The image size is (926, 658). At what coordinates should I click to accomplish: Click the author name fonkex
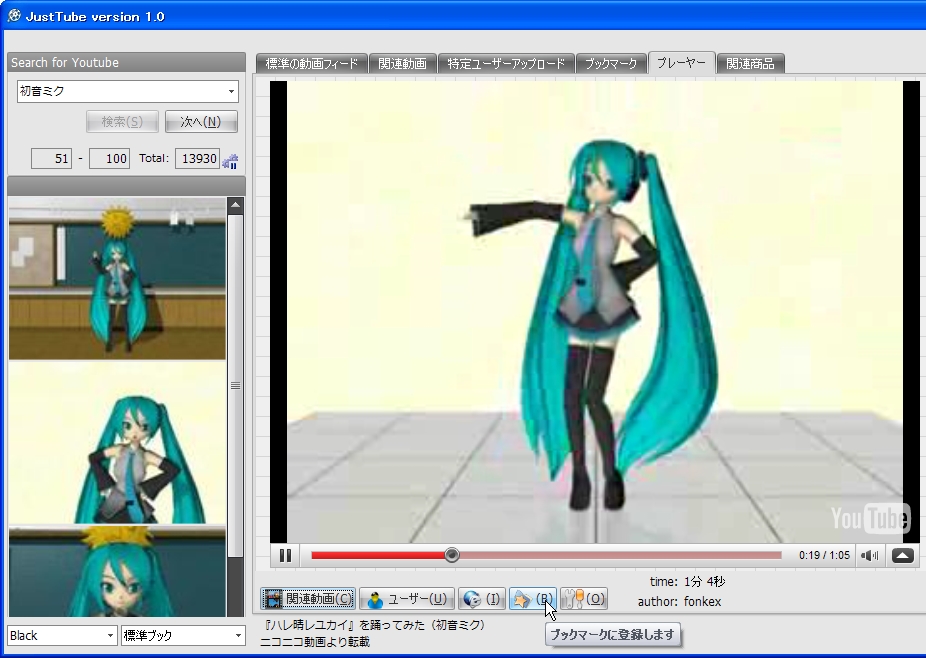[702, 601]
